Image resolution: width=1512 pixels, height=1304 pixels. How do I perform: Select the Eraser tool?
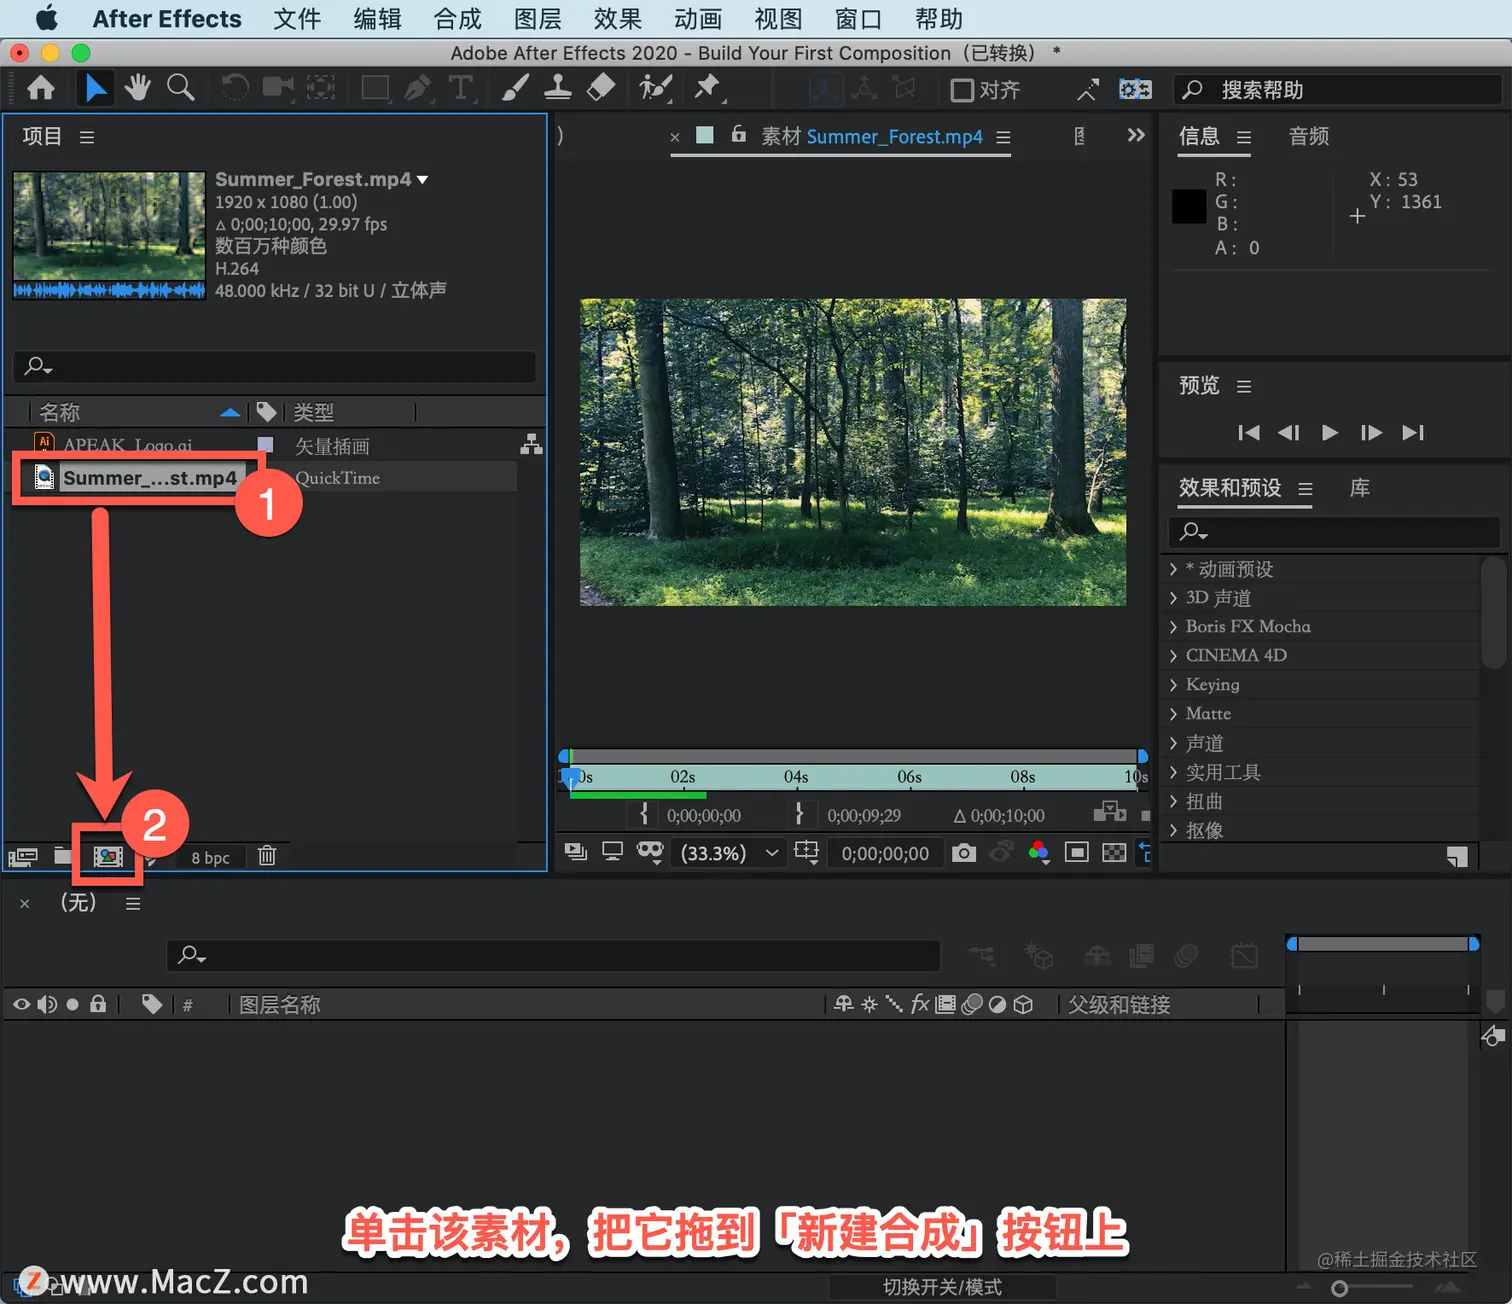pyautogui.click(x=600, y=89)
